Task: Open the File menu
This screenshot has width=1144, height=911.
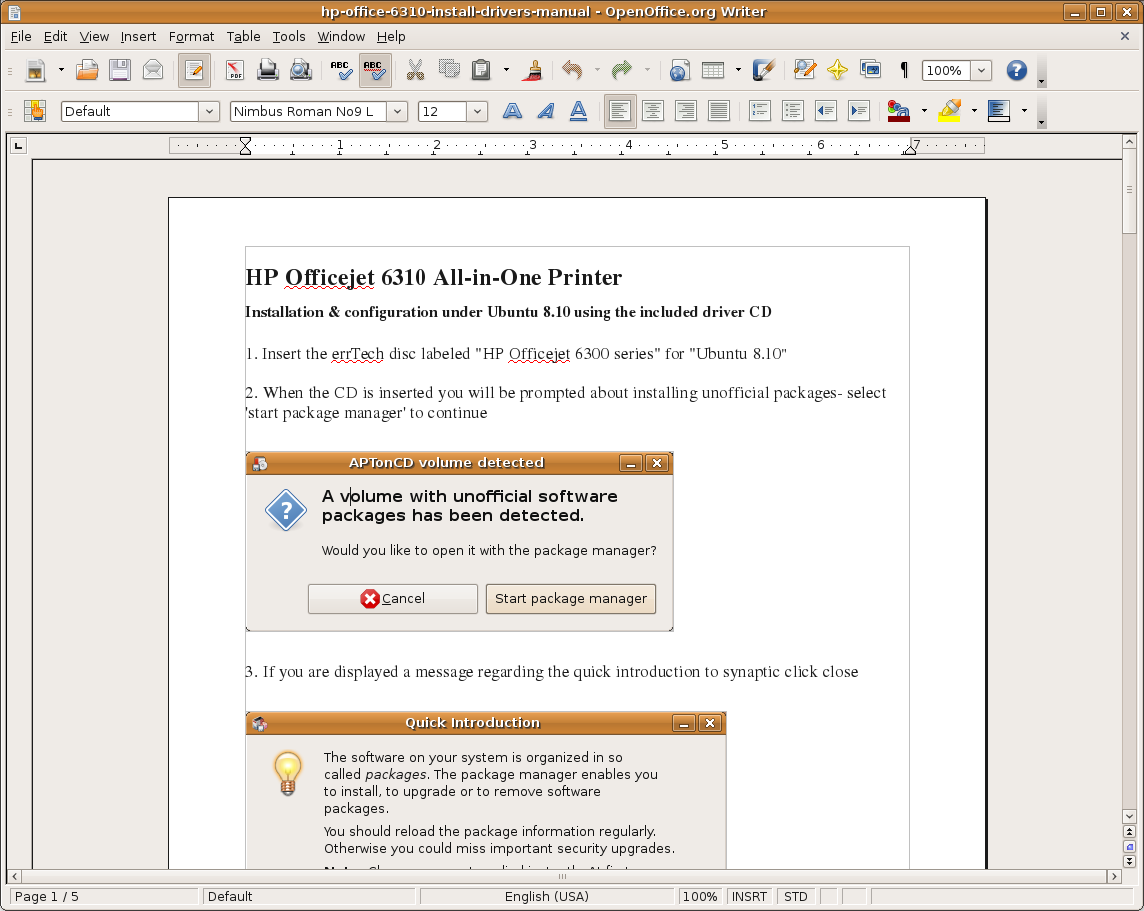Action: coord(21,36)
